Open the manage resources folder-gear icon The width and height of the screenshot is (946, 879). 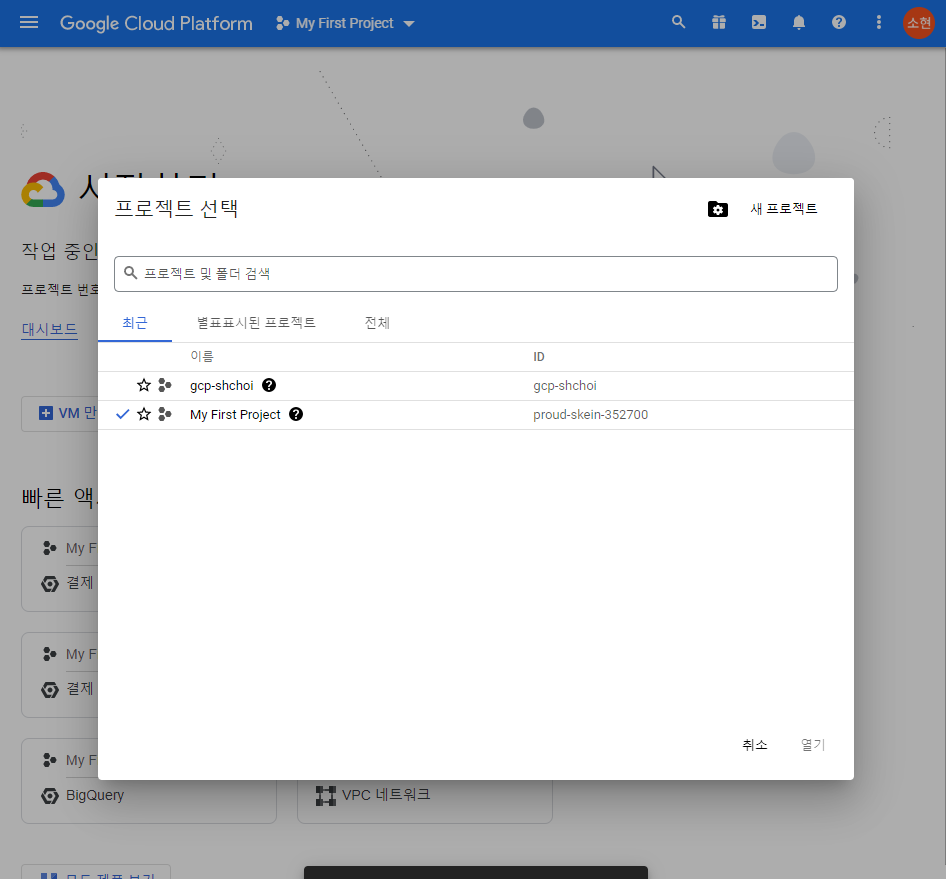pyautogui.click(x=717, y=209)
